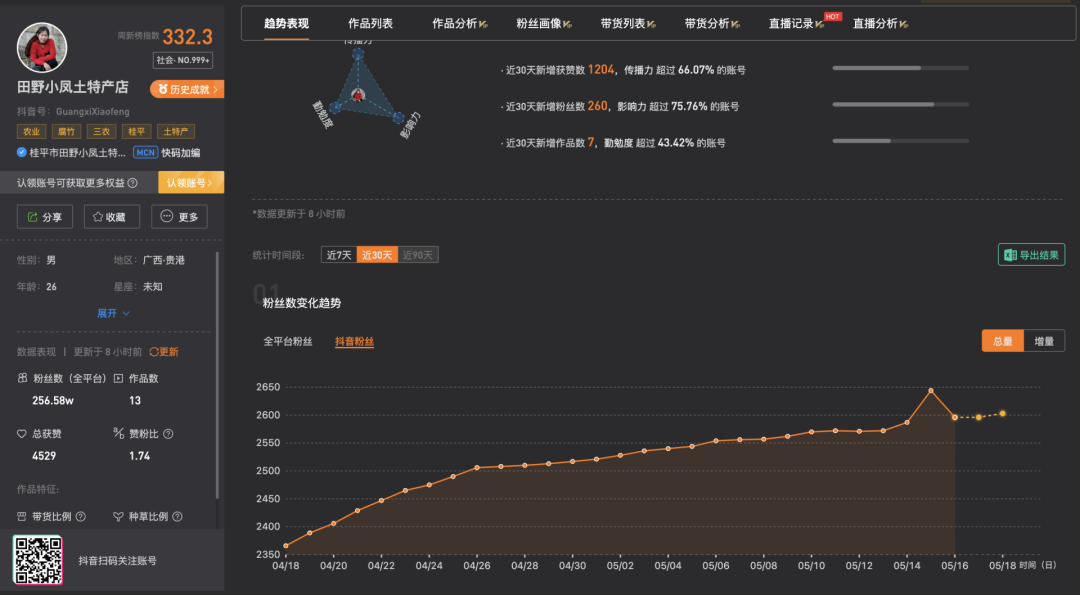Click the help icon beside 赞粉比
1080x595 pixels.
(x=168, y=434)
